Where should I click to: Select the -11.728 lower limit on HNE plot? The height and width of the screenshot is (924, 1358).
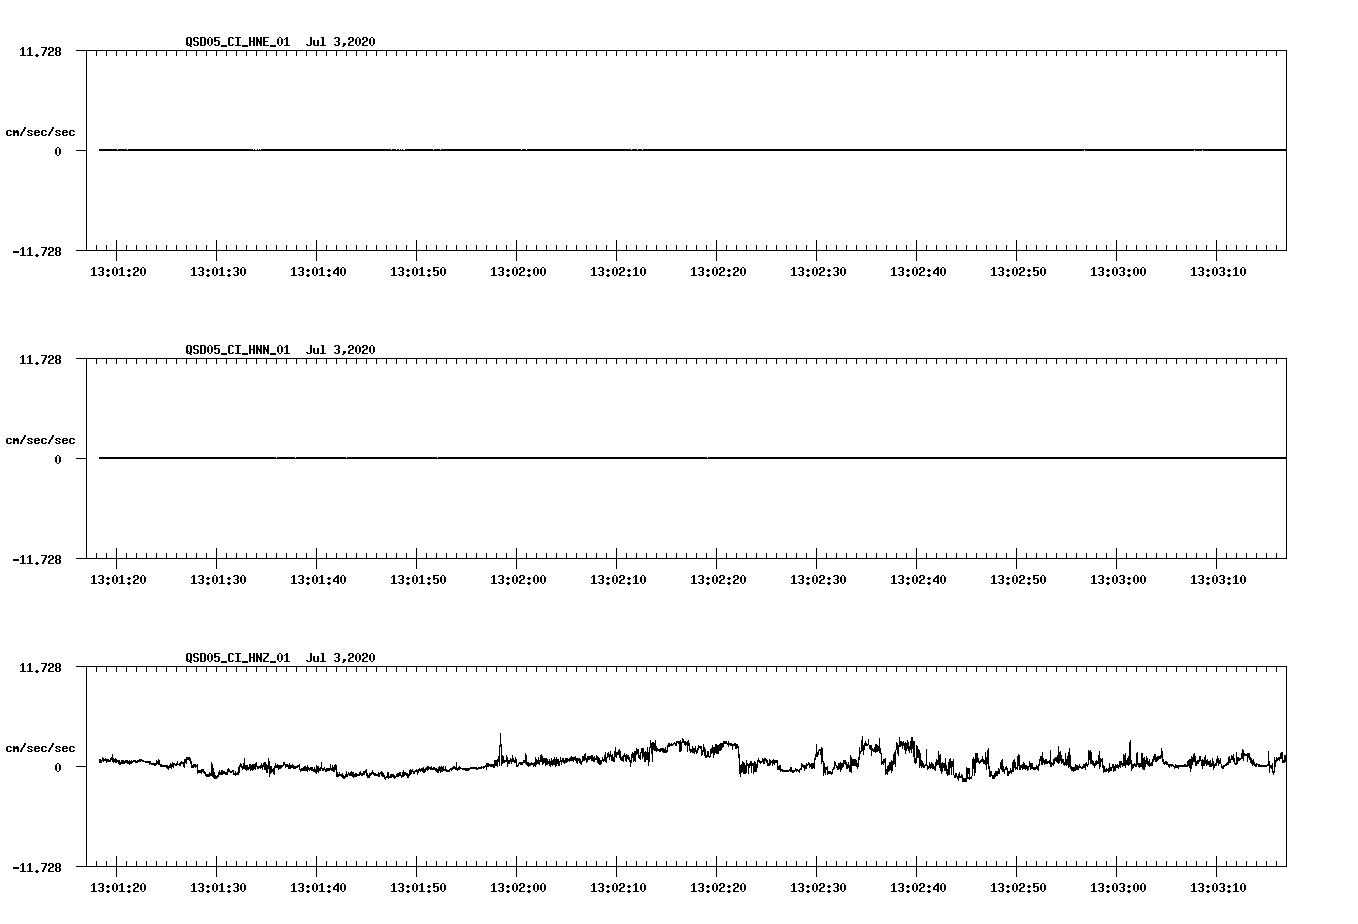click(x=37, y=252)
